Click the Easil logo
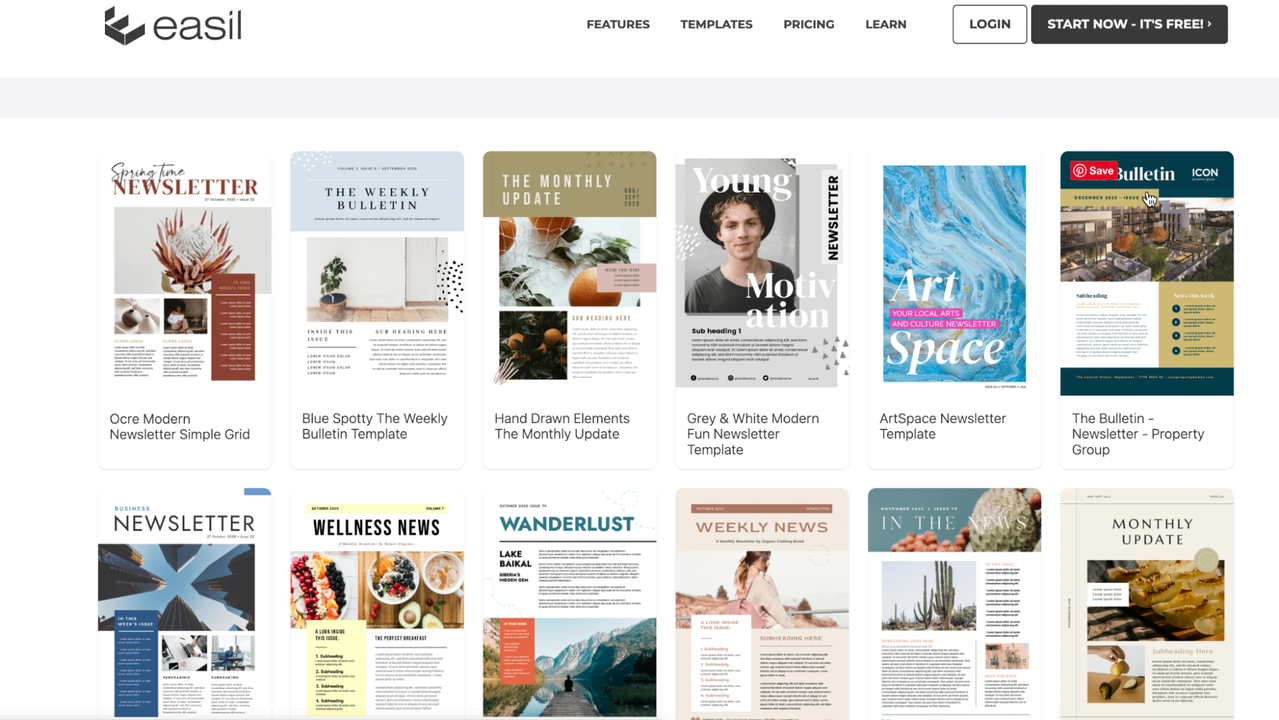 [172, 24]
